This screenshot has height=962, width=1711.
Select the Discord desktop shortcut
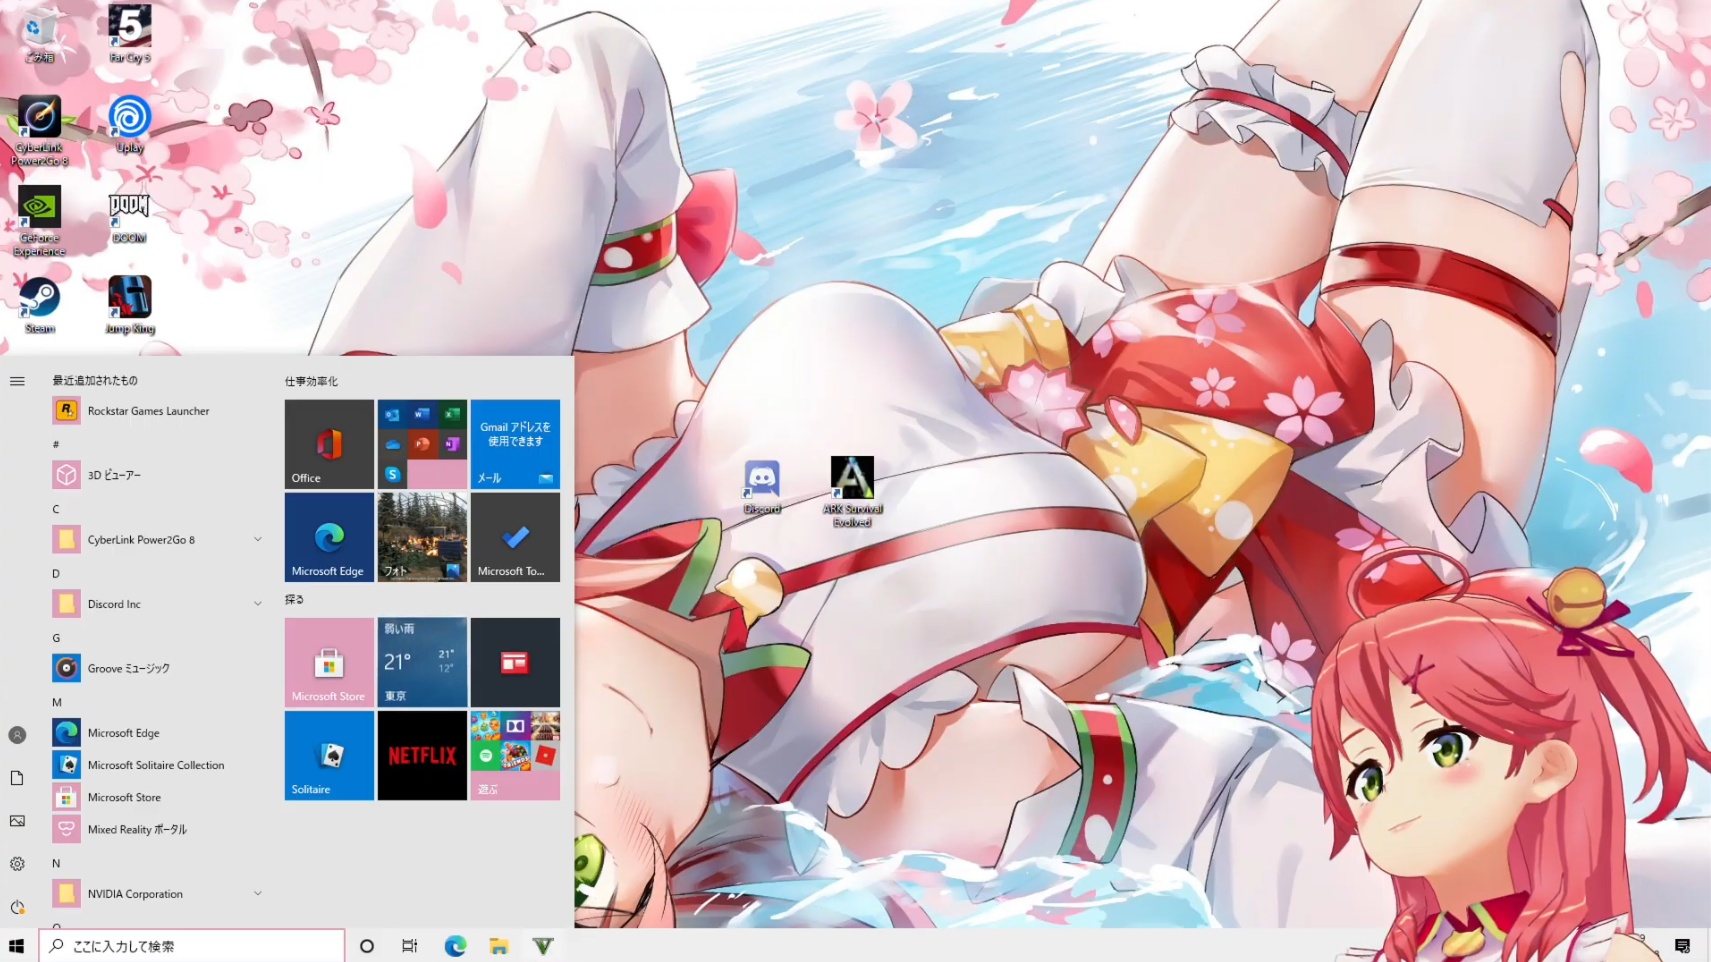762,487
